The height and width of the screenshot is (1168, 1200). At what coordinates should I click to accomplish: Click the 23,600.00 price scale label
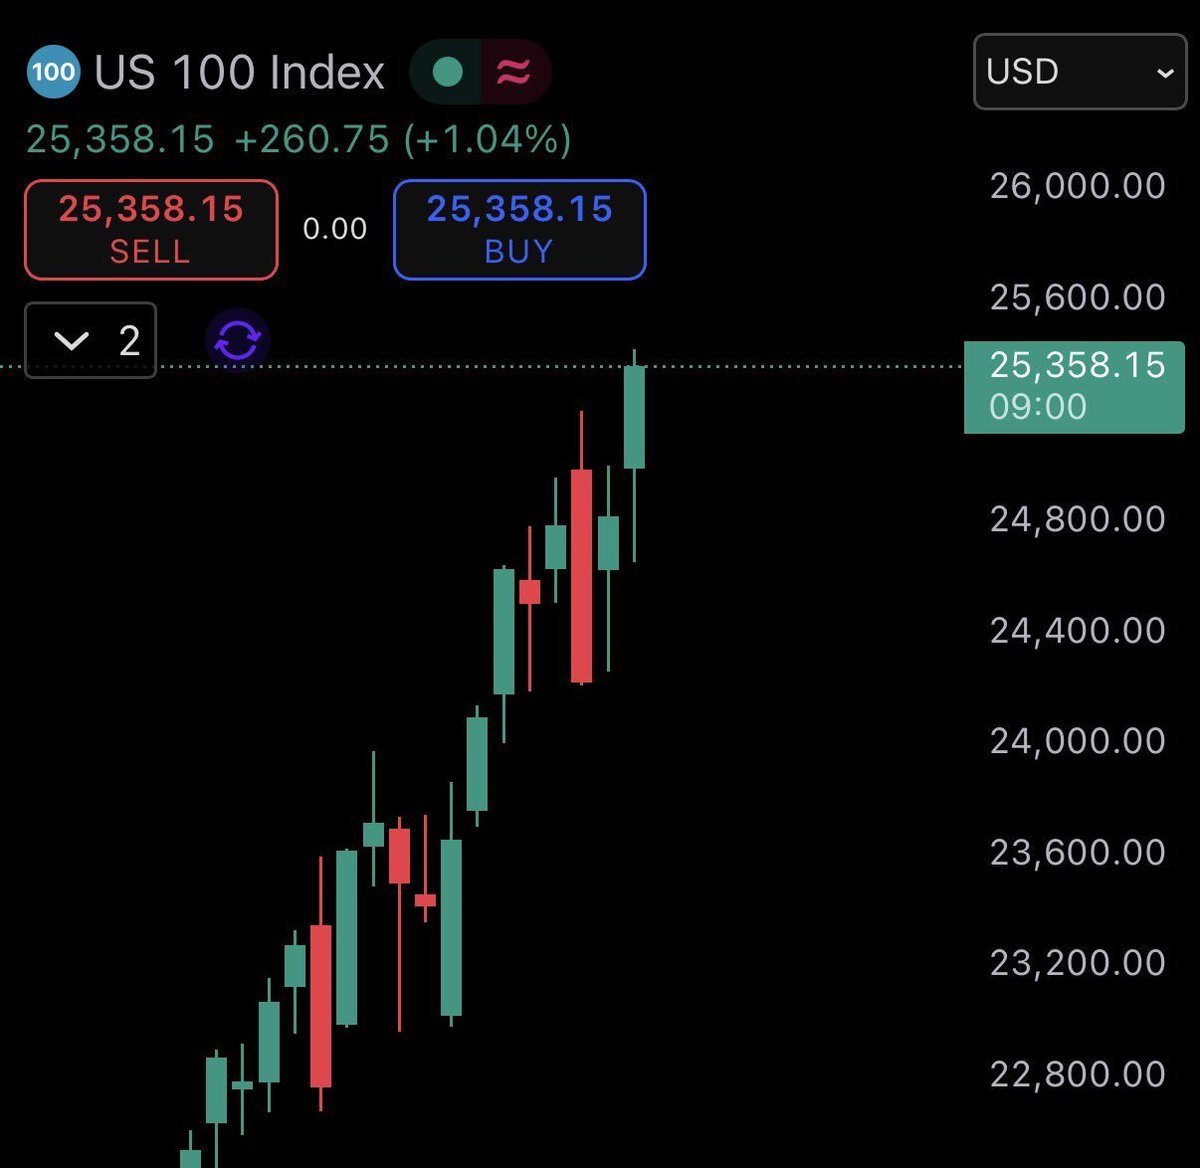(1077, 852)
